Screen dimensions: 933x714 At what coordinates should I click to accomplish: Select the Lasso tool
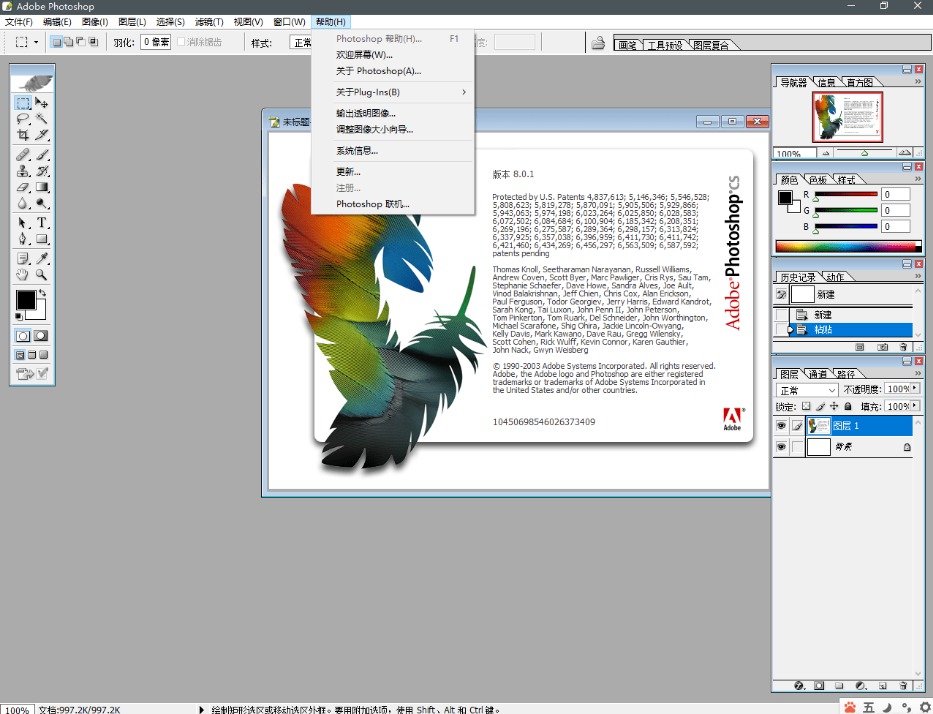point(23,119)
